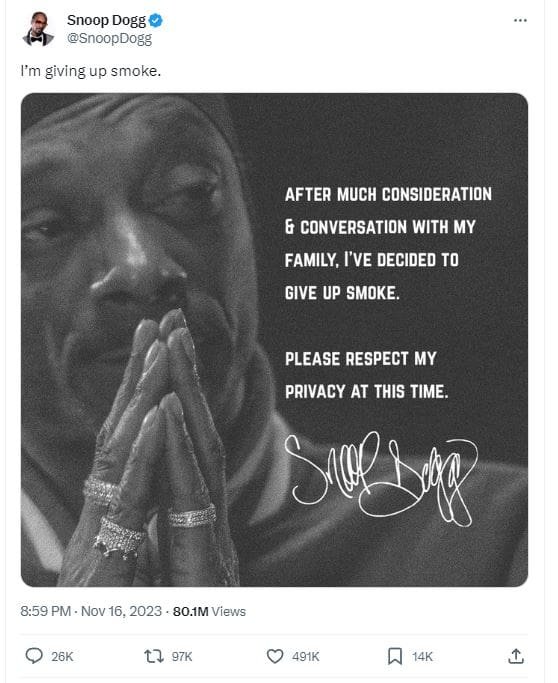This screenshot has width=558, height=683.
Task: Click the reply speech bubble icon
Action: point(34,656)
